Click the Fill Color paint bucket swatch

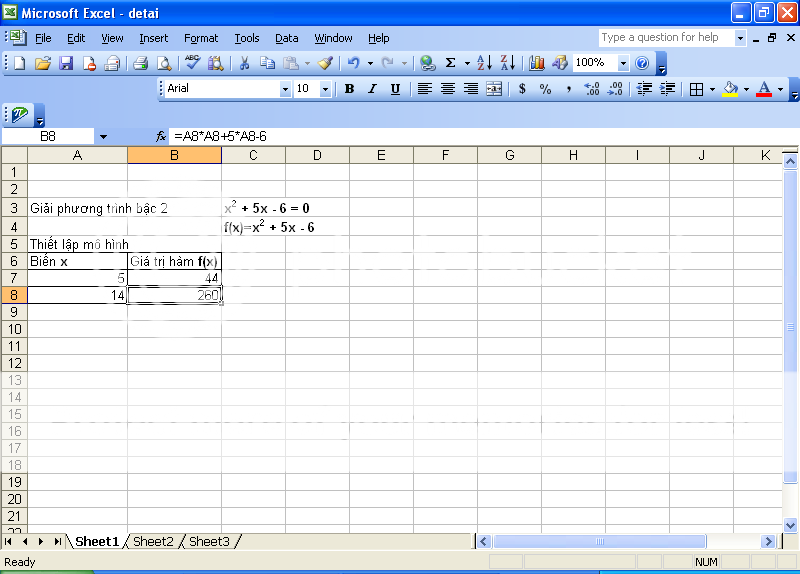click(729, 89)
